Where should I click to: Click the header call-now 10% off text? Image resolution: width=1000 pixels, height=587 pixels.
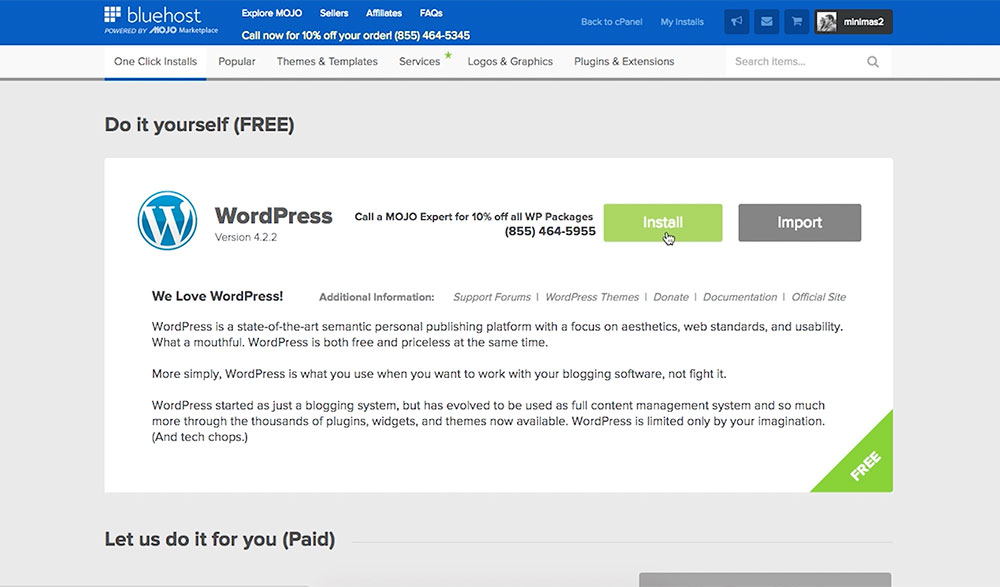[x=355, y=36]
